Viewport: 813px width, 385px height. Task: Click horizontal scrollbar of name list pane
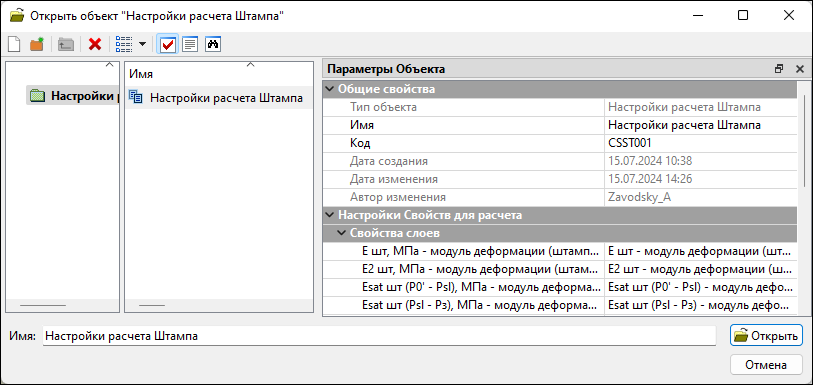tap(151, 306)
